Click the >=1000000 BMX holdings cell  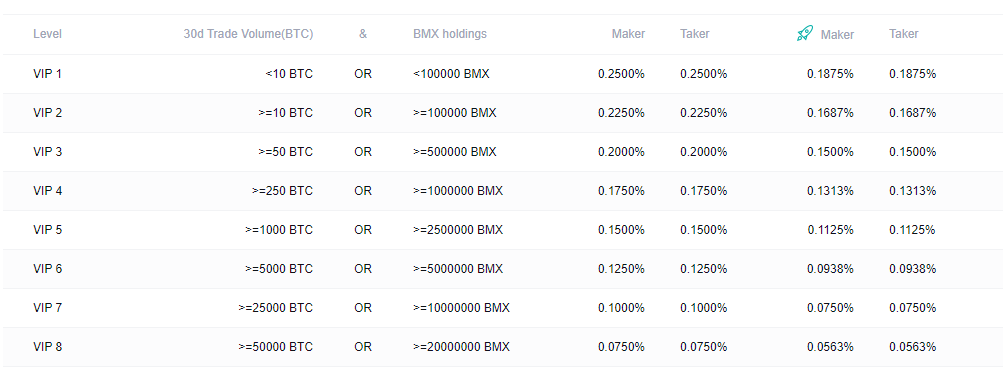[x=458, y=191]
